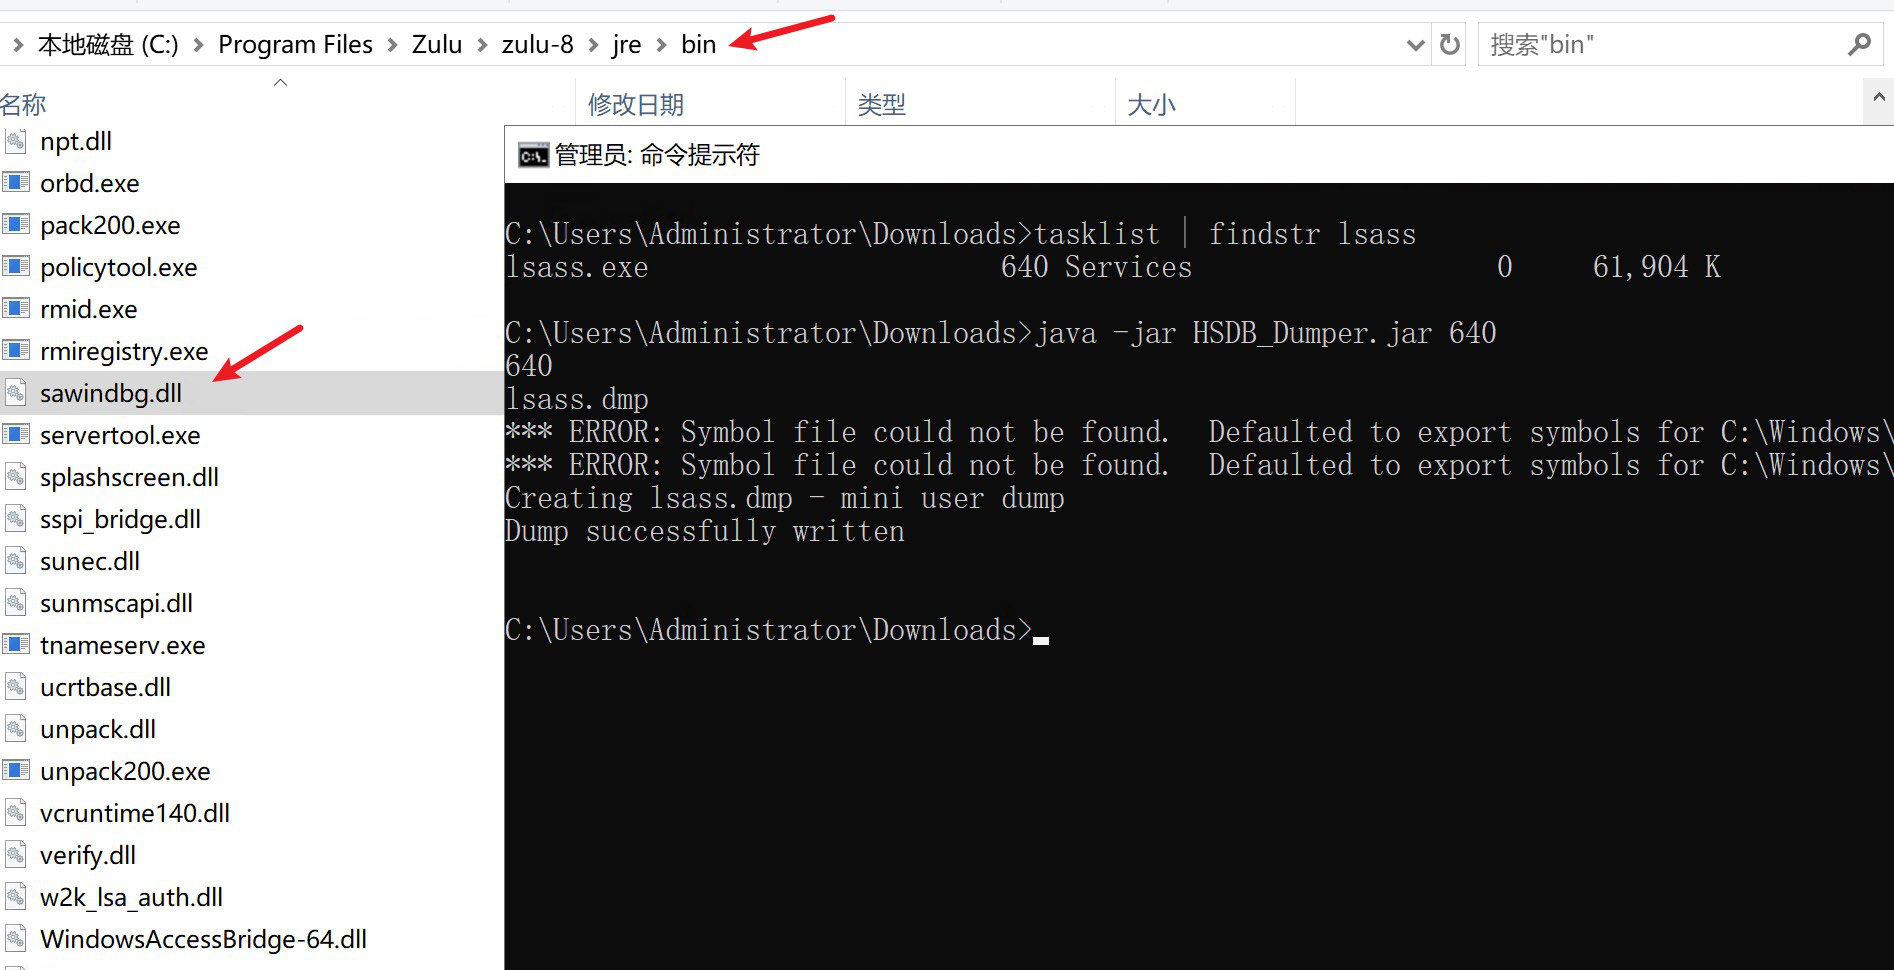Expand the chevron after zulu-8 breadcrumb
The width and height of the screenshot is (1894, 970).
click(x=593, y=45)
